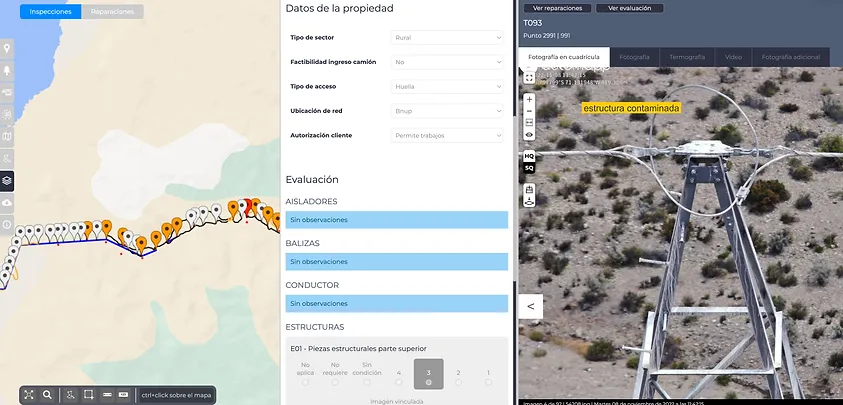Click 'E01 - Piezas estructurales parte superior' heading
Screen dimensions: 843x405
tap(359, 349)
